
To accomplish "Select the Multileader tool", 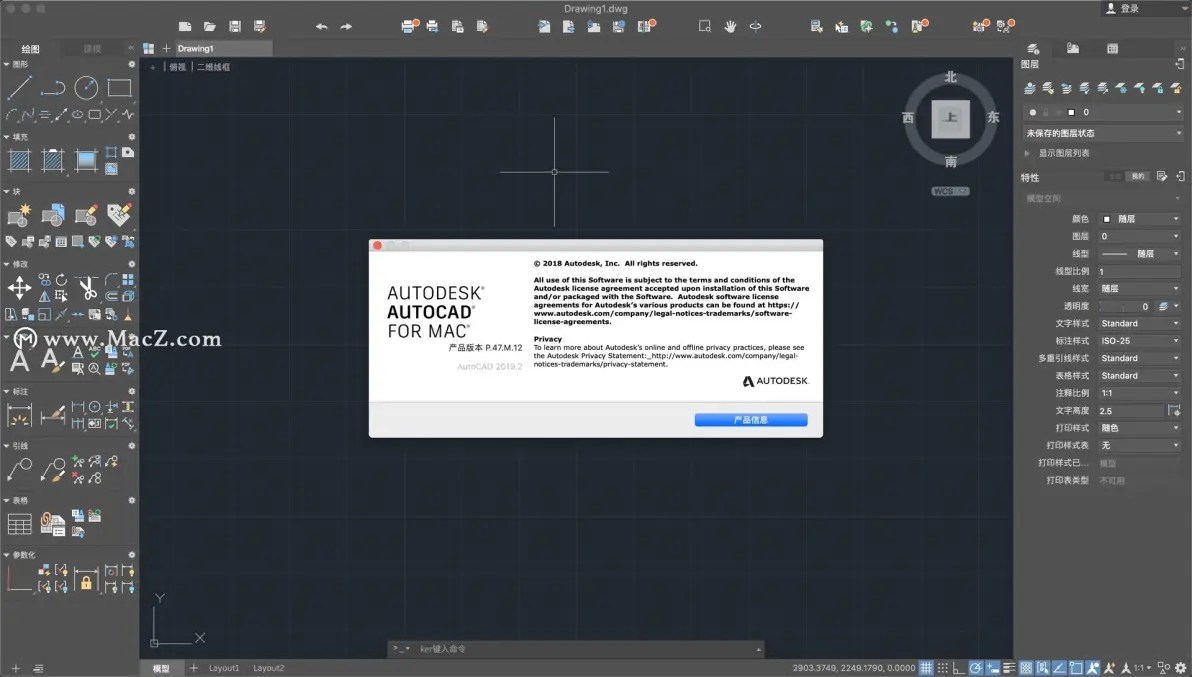I will tap(19, 470).
